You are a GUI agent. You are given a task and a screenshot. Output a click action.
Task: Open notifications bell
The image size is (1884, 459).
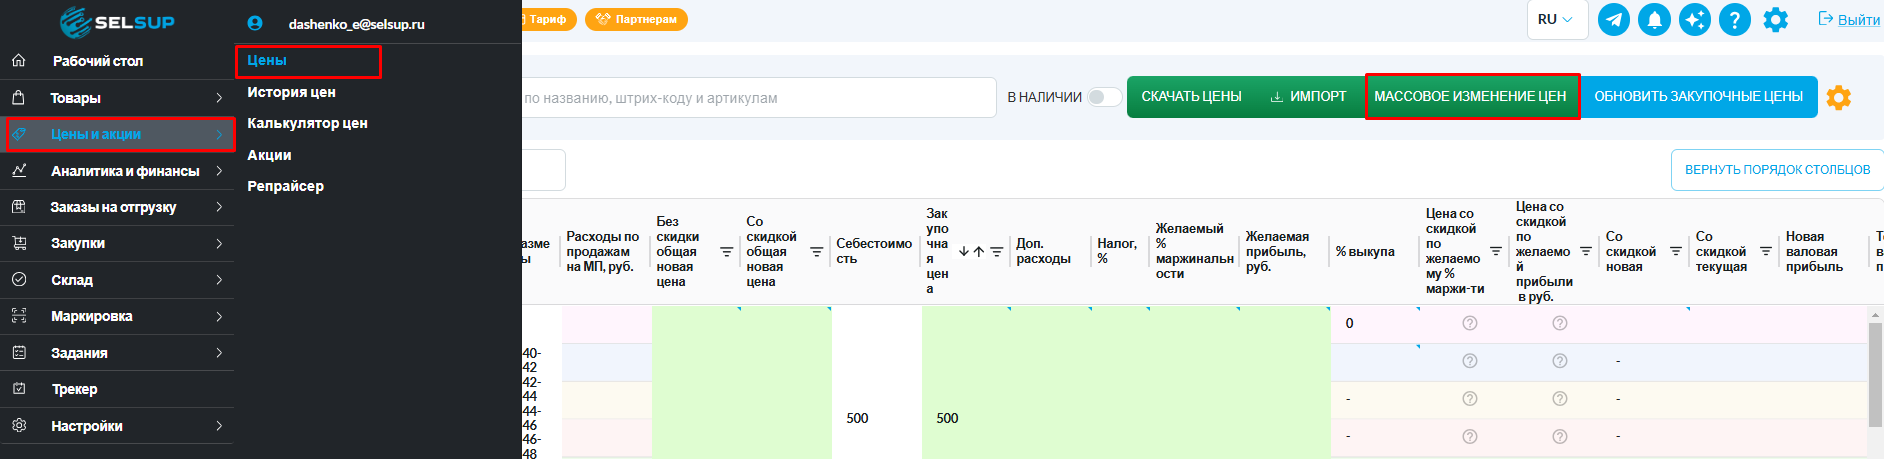1654,20
